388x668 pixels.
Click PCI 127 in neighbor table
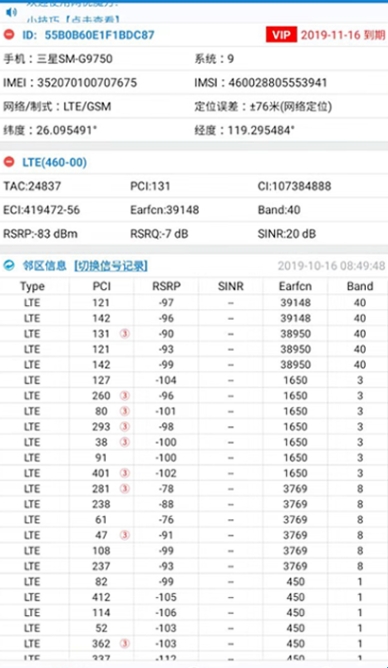[101, 380]
